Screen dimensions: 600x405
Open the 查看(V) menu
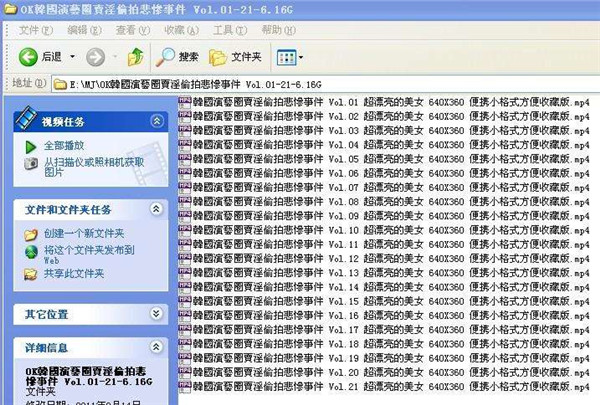tap(133, 30)
